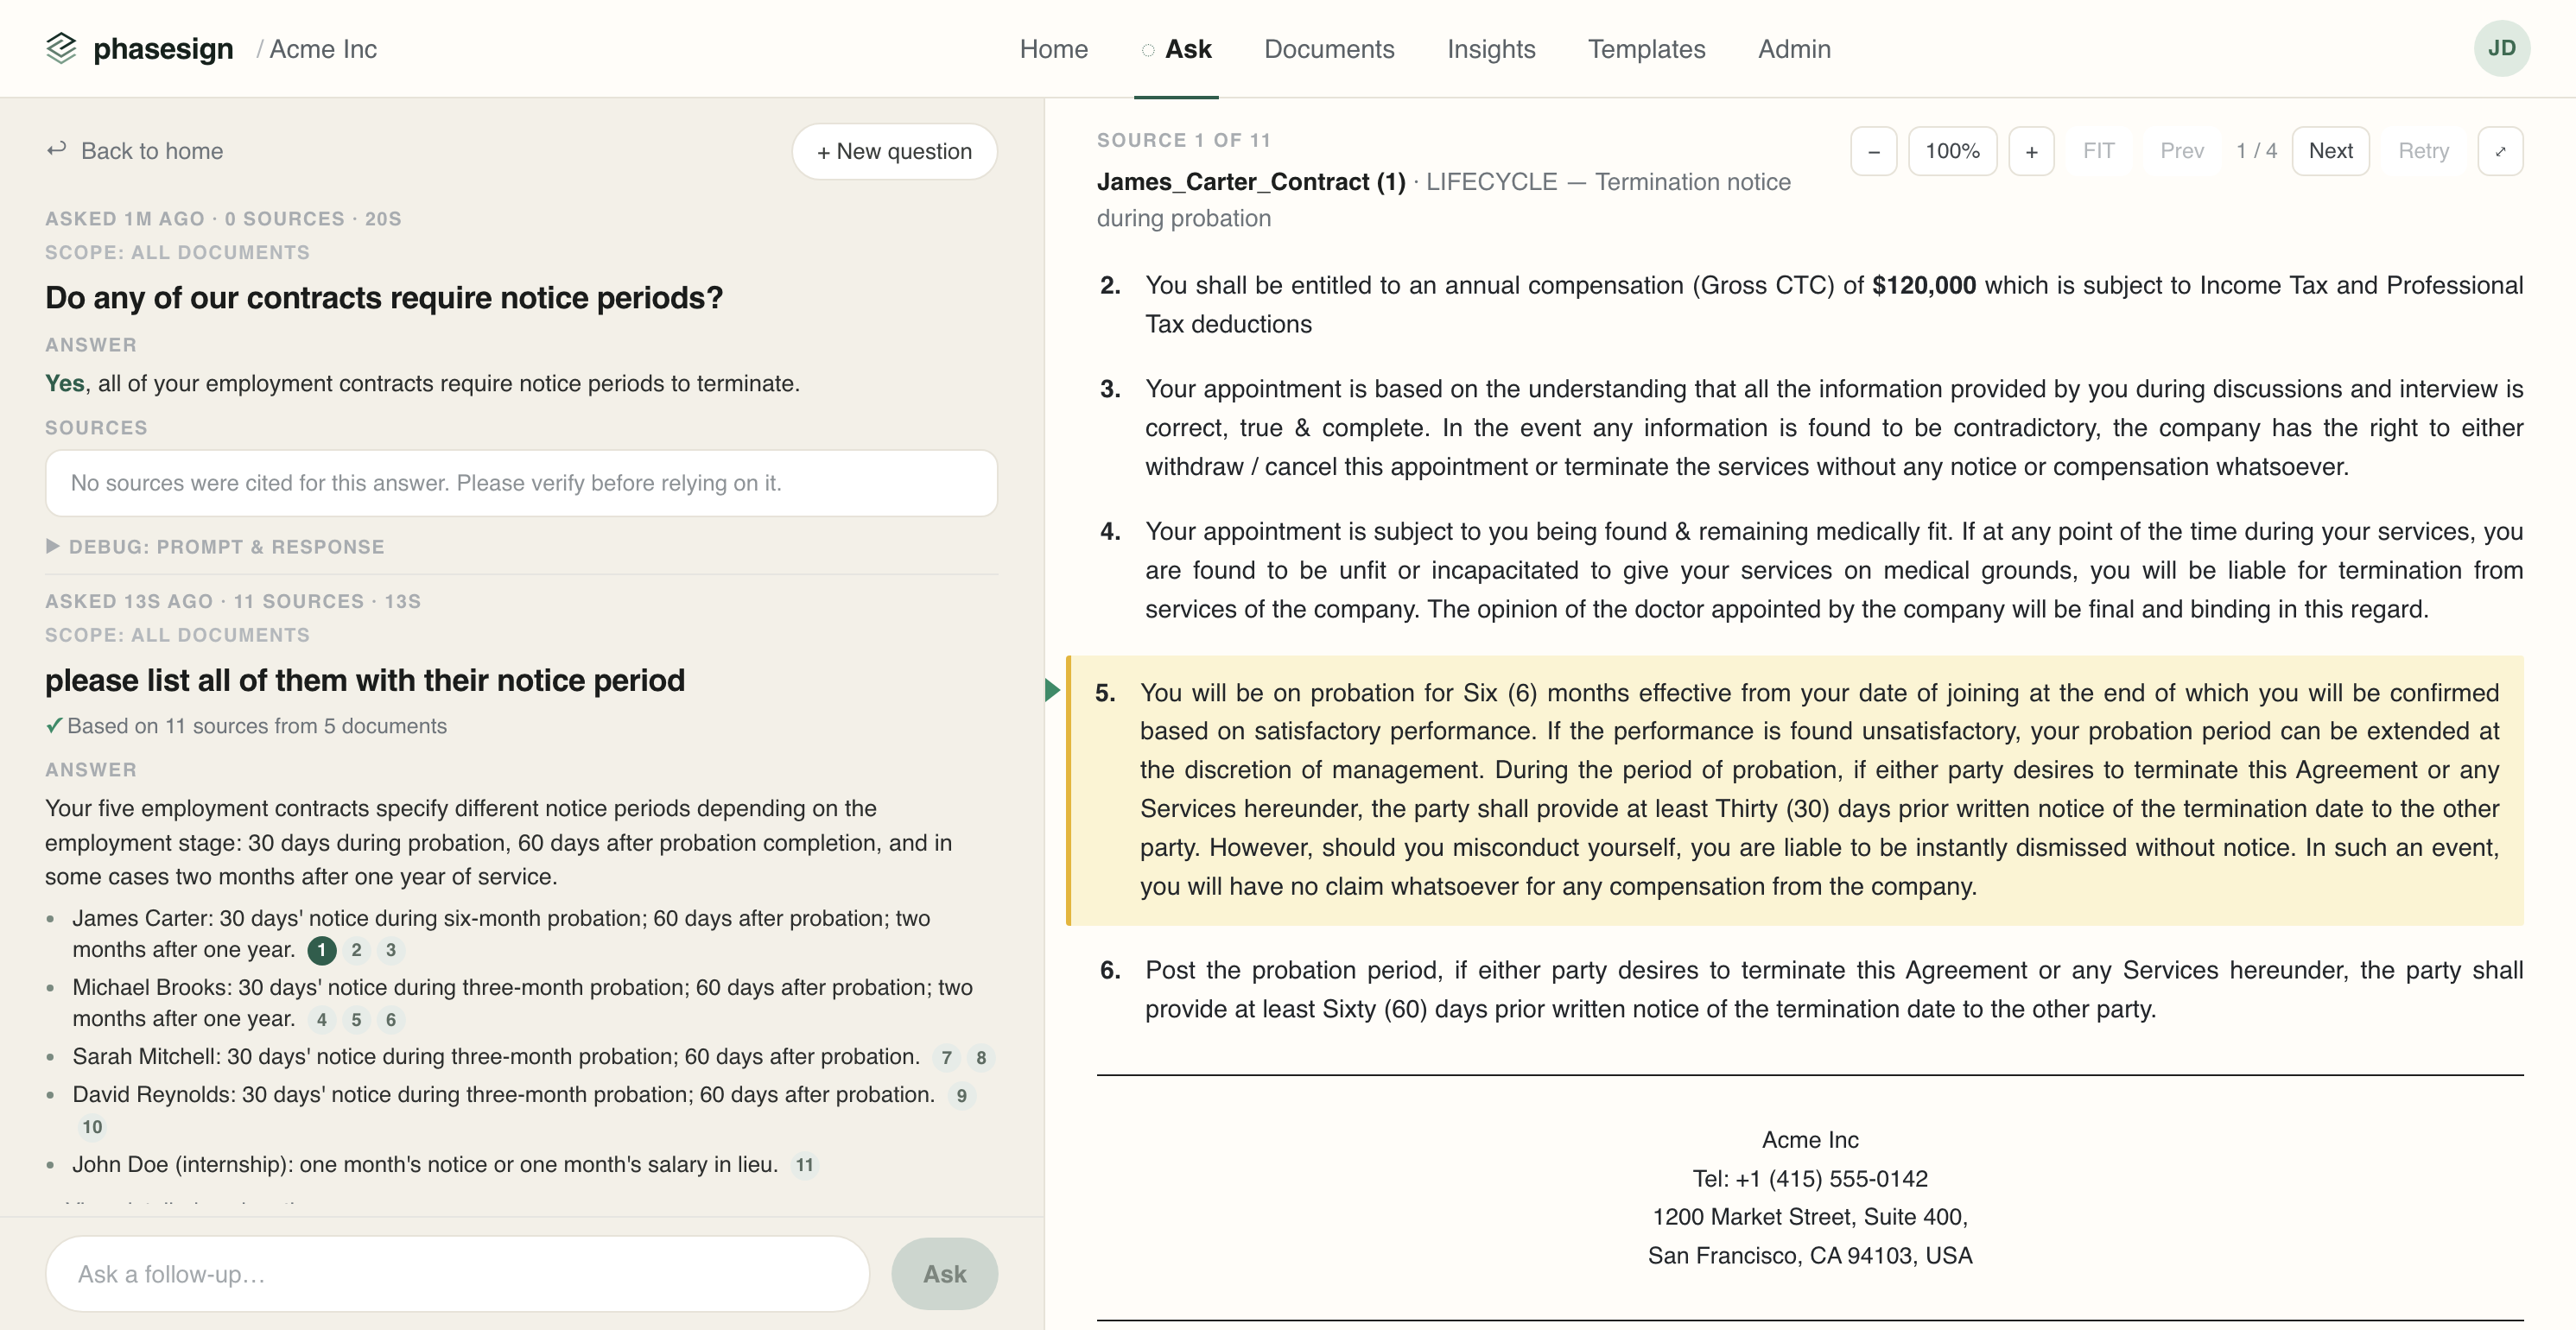
Task: Open citation 1 for James Carter
Action: click(321, 950)
